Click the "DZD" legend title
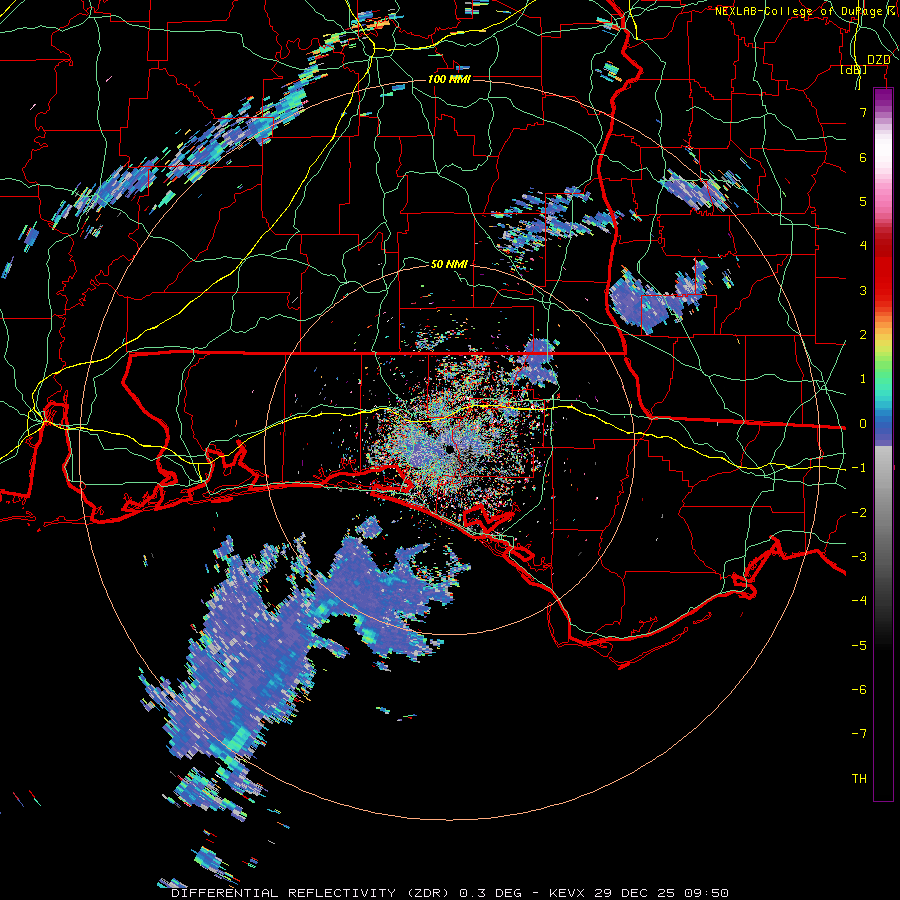This screenshot has height=900, width=900. (x=878, y=60)
